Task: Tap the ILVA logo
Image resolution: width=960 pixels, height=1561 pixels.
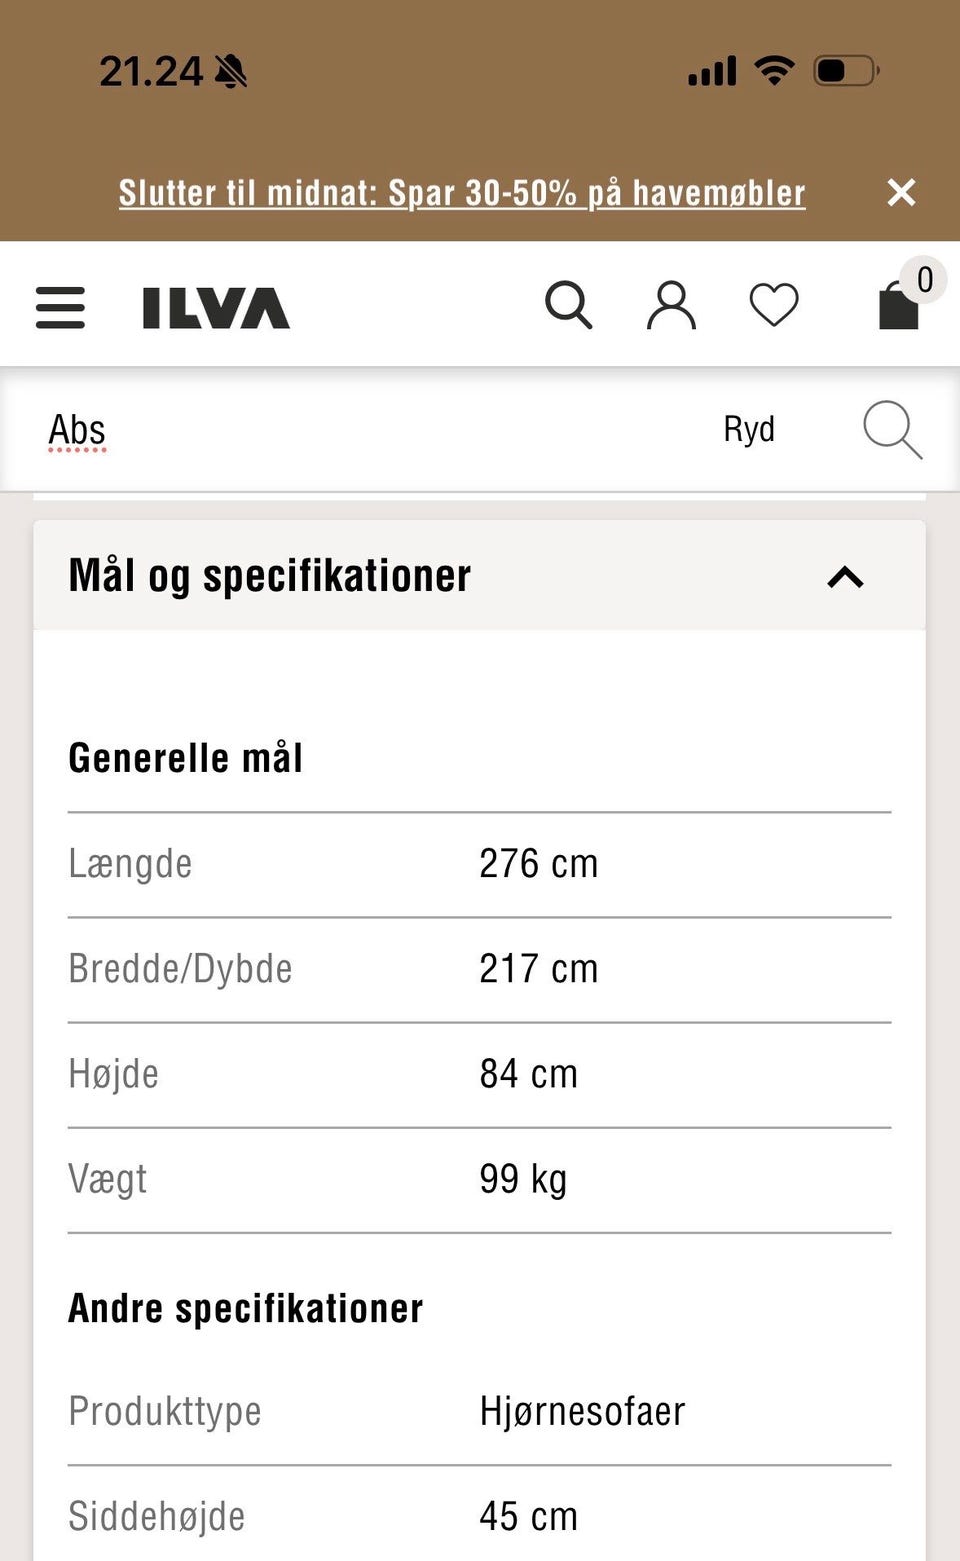Action: tap(216, 308)
